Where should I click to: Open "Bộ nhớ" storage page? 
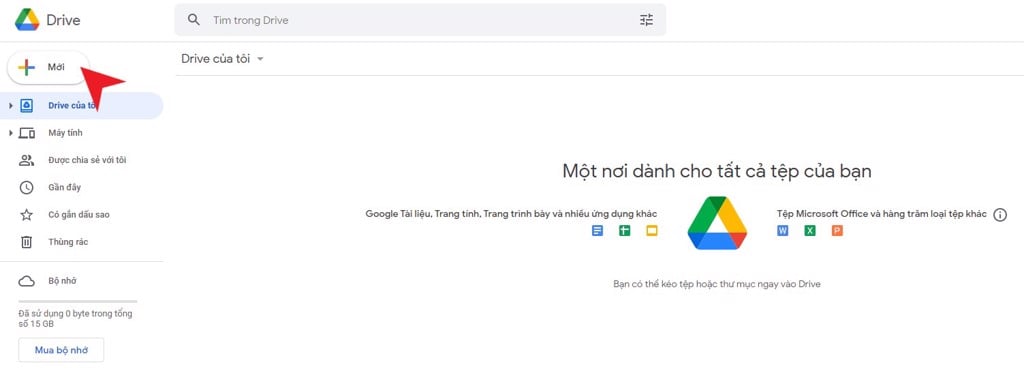click(x=63, y=281)
